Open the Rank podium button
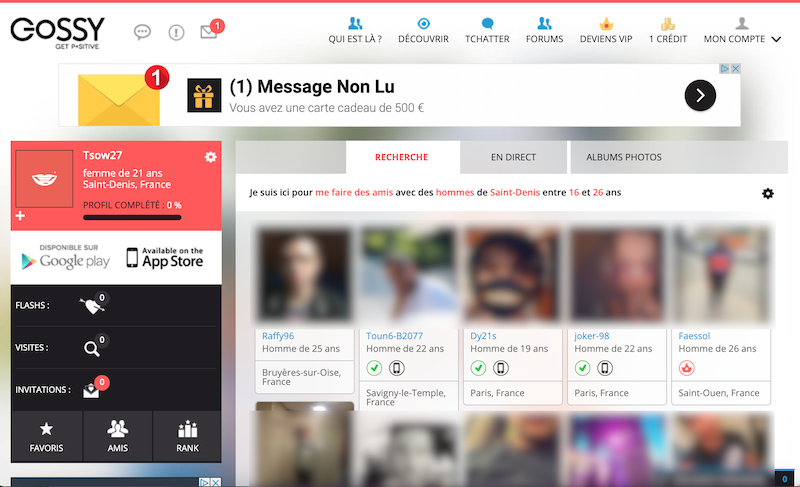800x487 pixels. click(187, 437)
